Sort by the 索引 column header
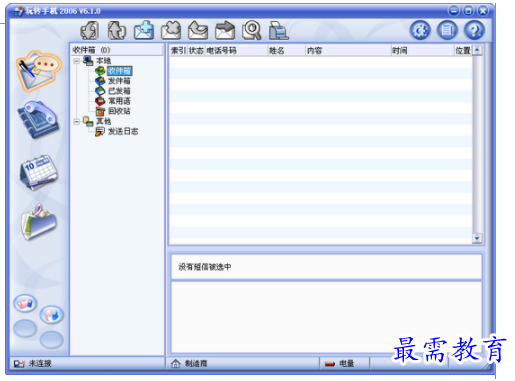Image resolution: width=515 pixels, height=381 pixels. tap(178, 51)
